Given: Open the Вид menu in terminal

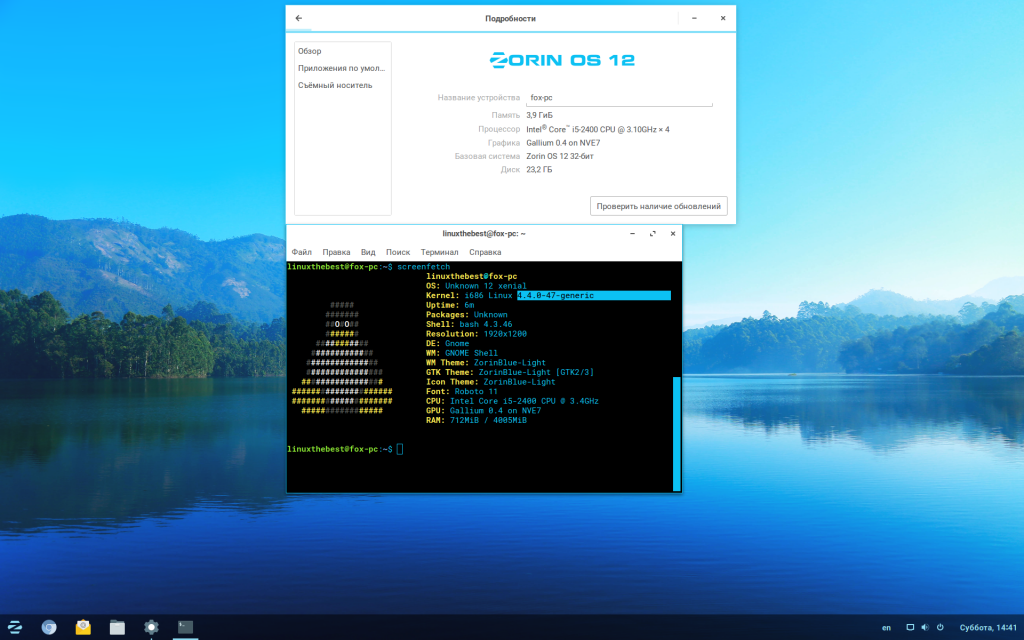Looking at the screenshot, I should (368, 252).
